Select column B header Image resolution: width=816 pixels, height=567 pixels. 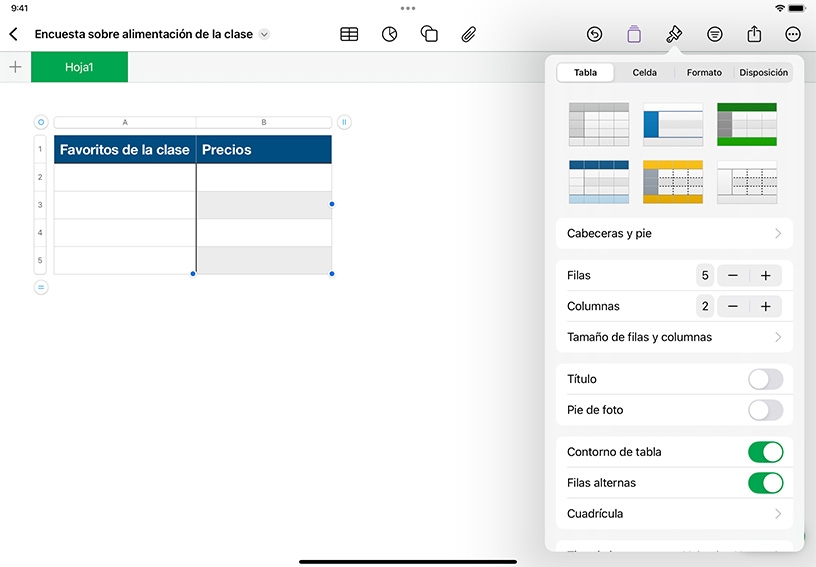click(x=264, y=122)
